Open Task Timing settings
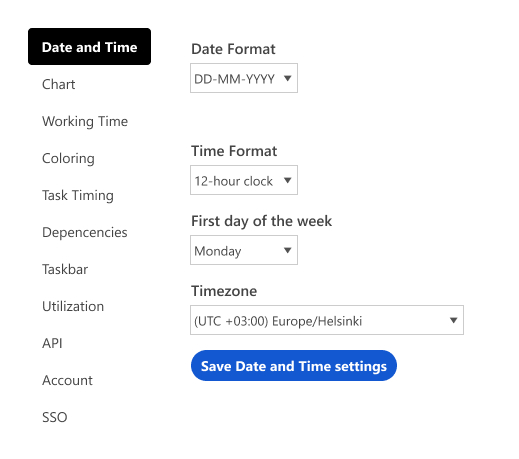Screen dimensions: 519x459 coord(78,195)
